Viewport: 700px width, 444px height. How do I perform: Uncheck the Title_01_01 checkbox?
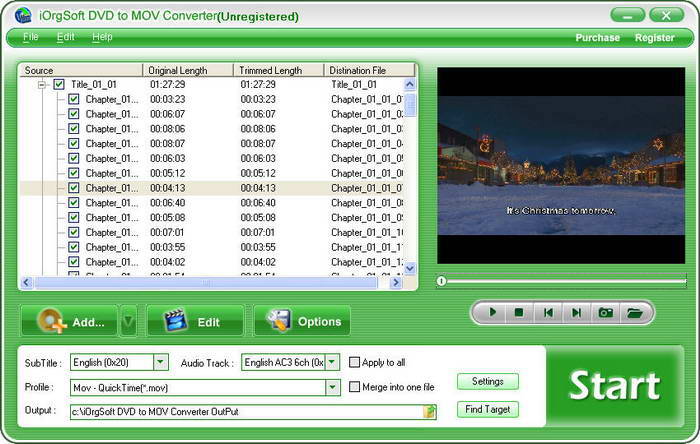(59, 84)
